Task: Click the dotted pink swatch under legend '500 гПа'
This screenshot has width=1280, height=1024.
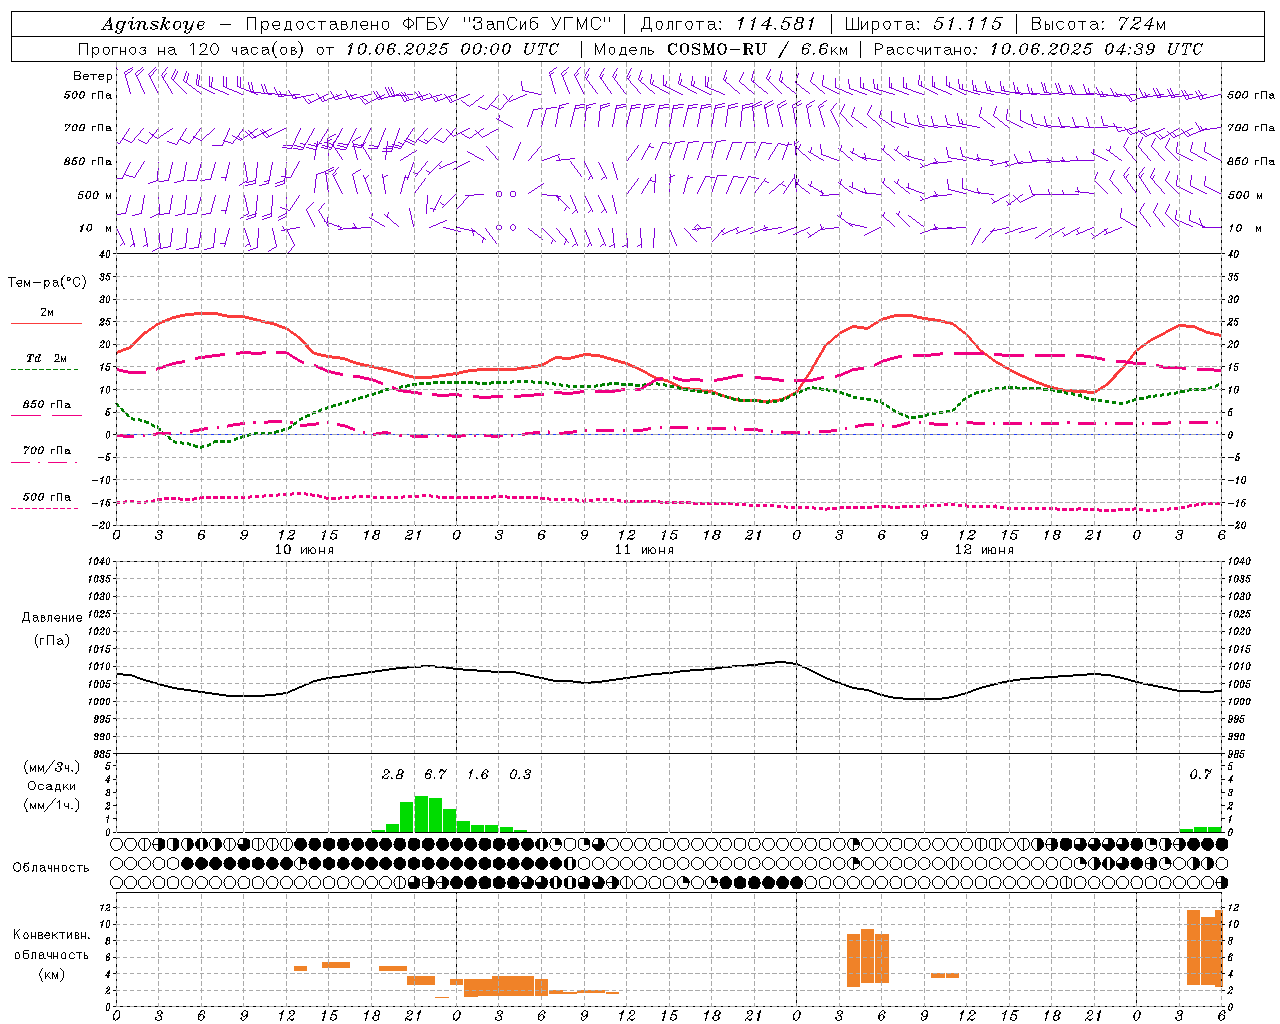Action: click(x=46, y=509)
